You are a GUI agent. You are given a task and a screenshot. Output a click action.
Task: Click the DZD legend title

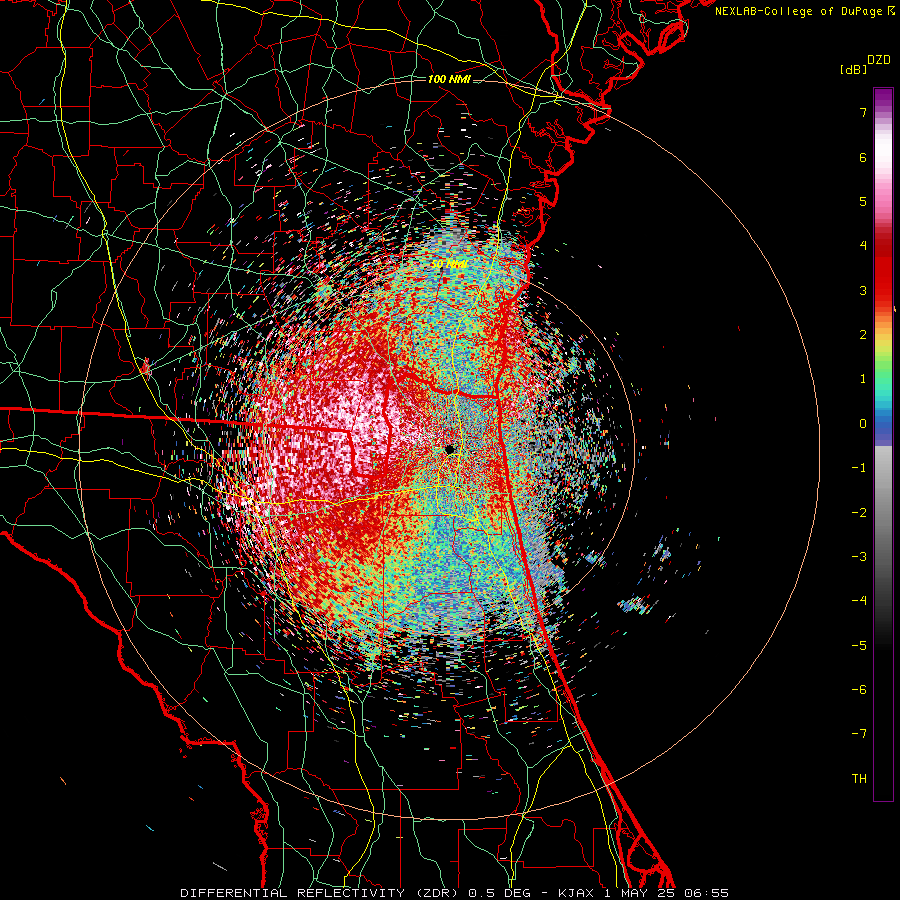tap(879, 60)
